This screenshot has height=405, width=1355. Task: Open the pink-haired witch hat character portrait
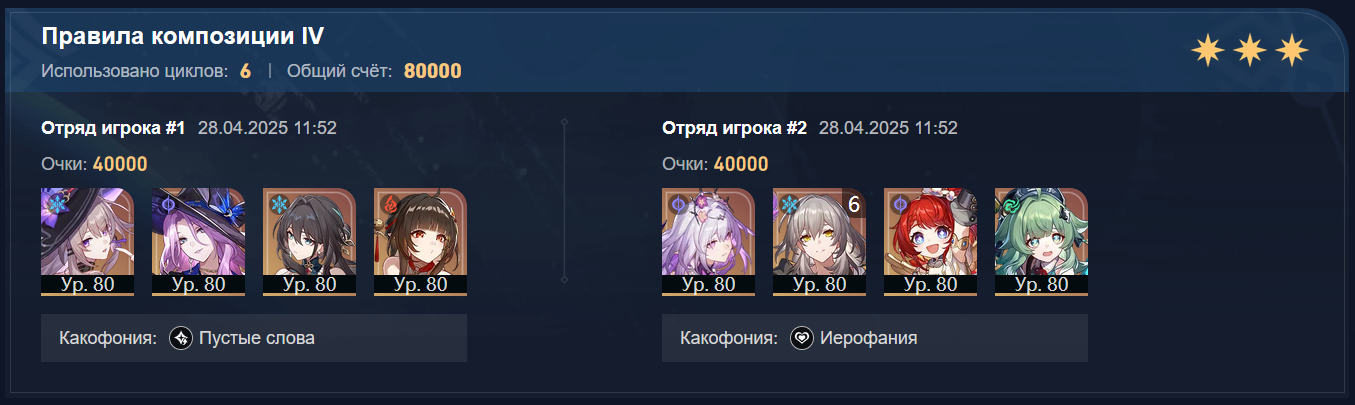(x=198, y=241)
